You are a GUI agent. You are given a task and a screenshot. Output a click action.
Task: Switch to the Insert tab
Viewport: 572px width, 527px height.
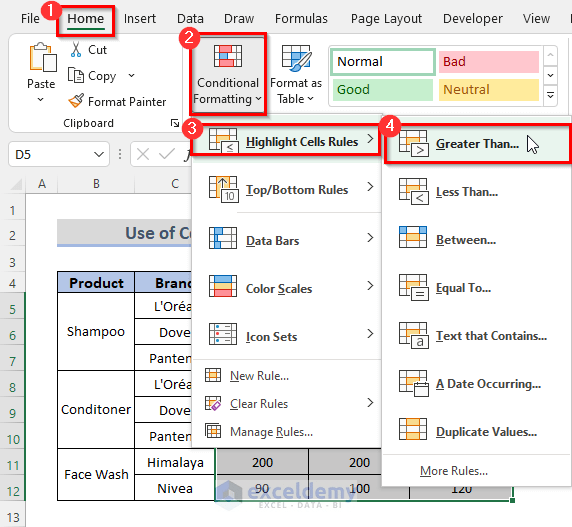(140, 19)
